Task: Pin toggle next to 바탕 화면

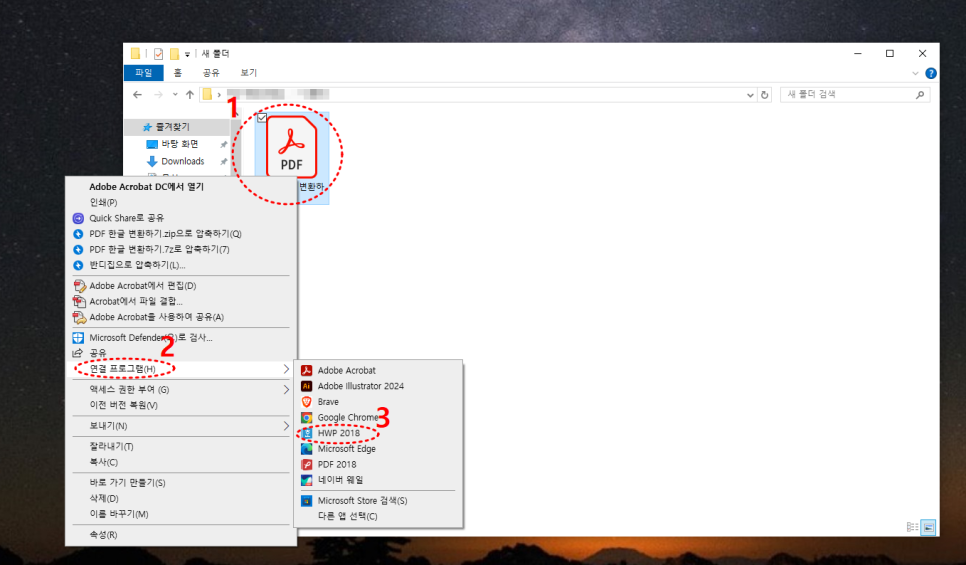Action: (x=224, y=144)
